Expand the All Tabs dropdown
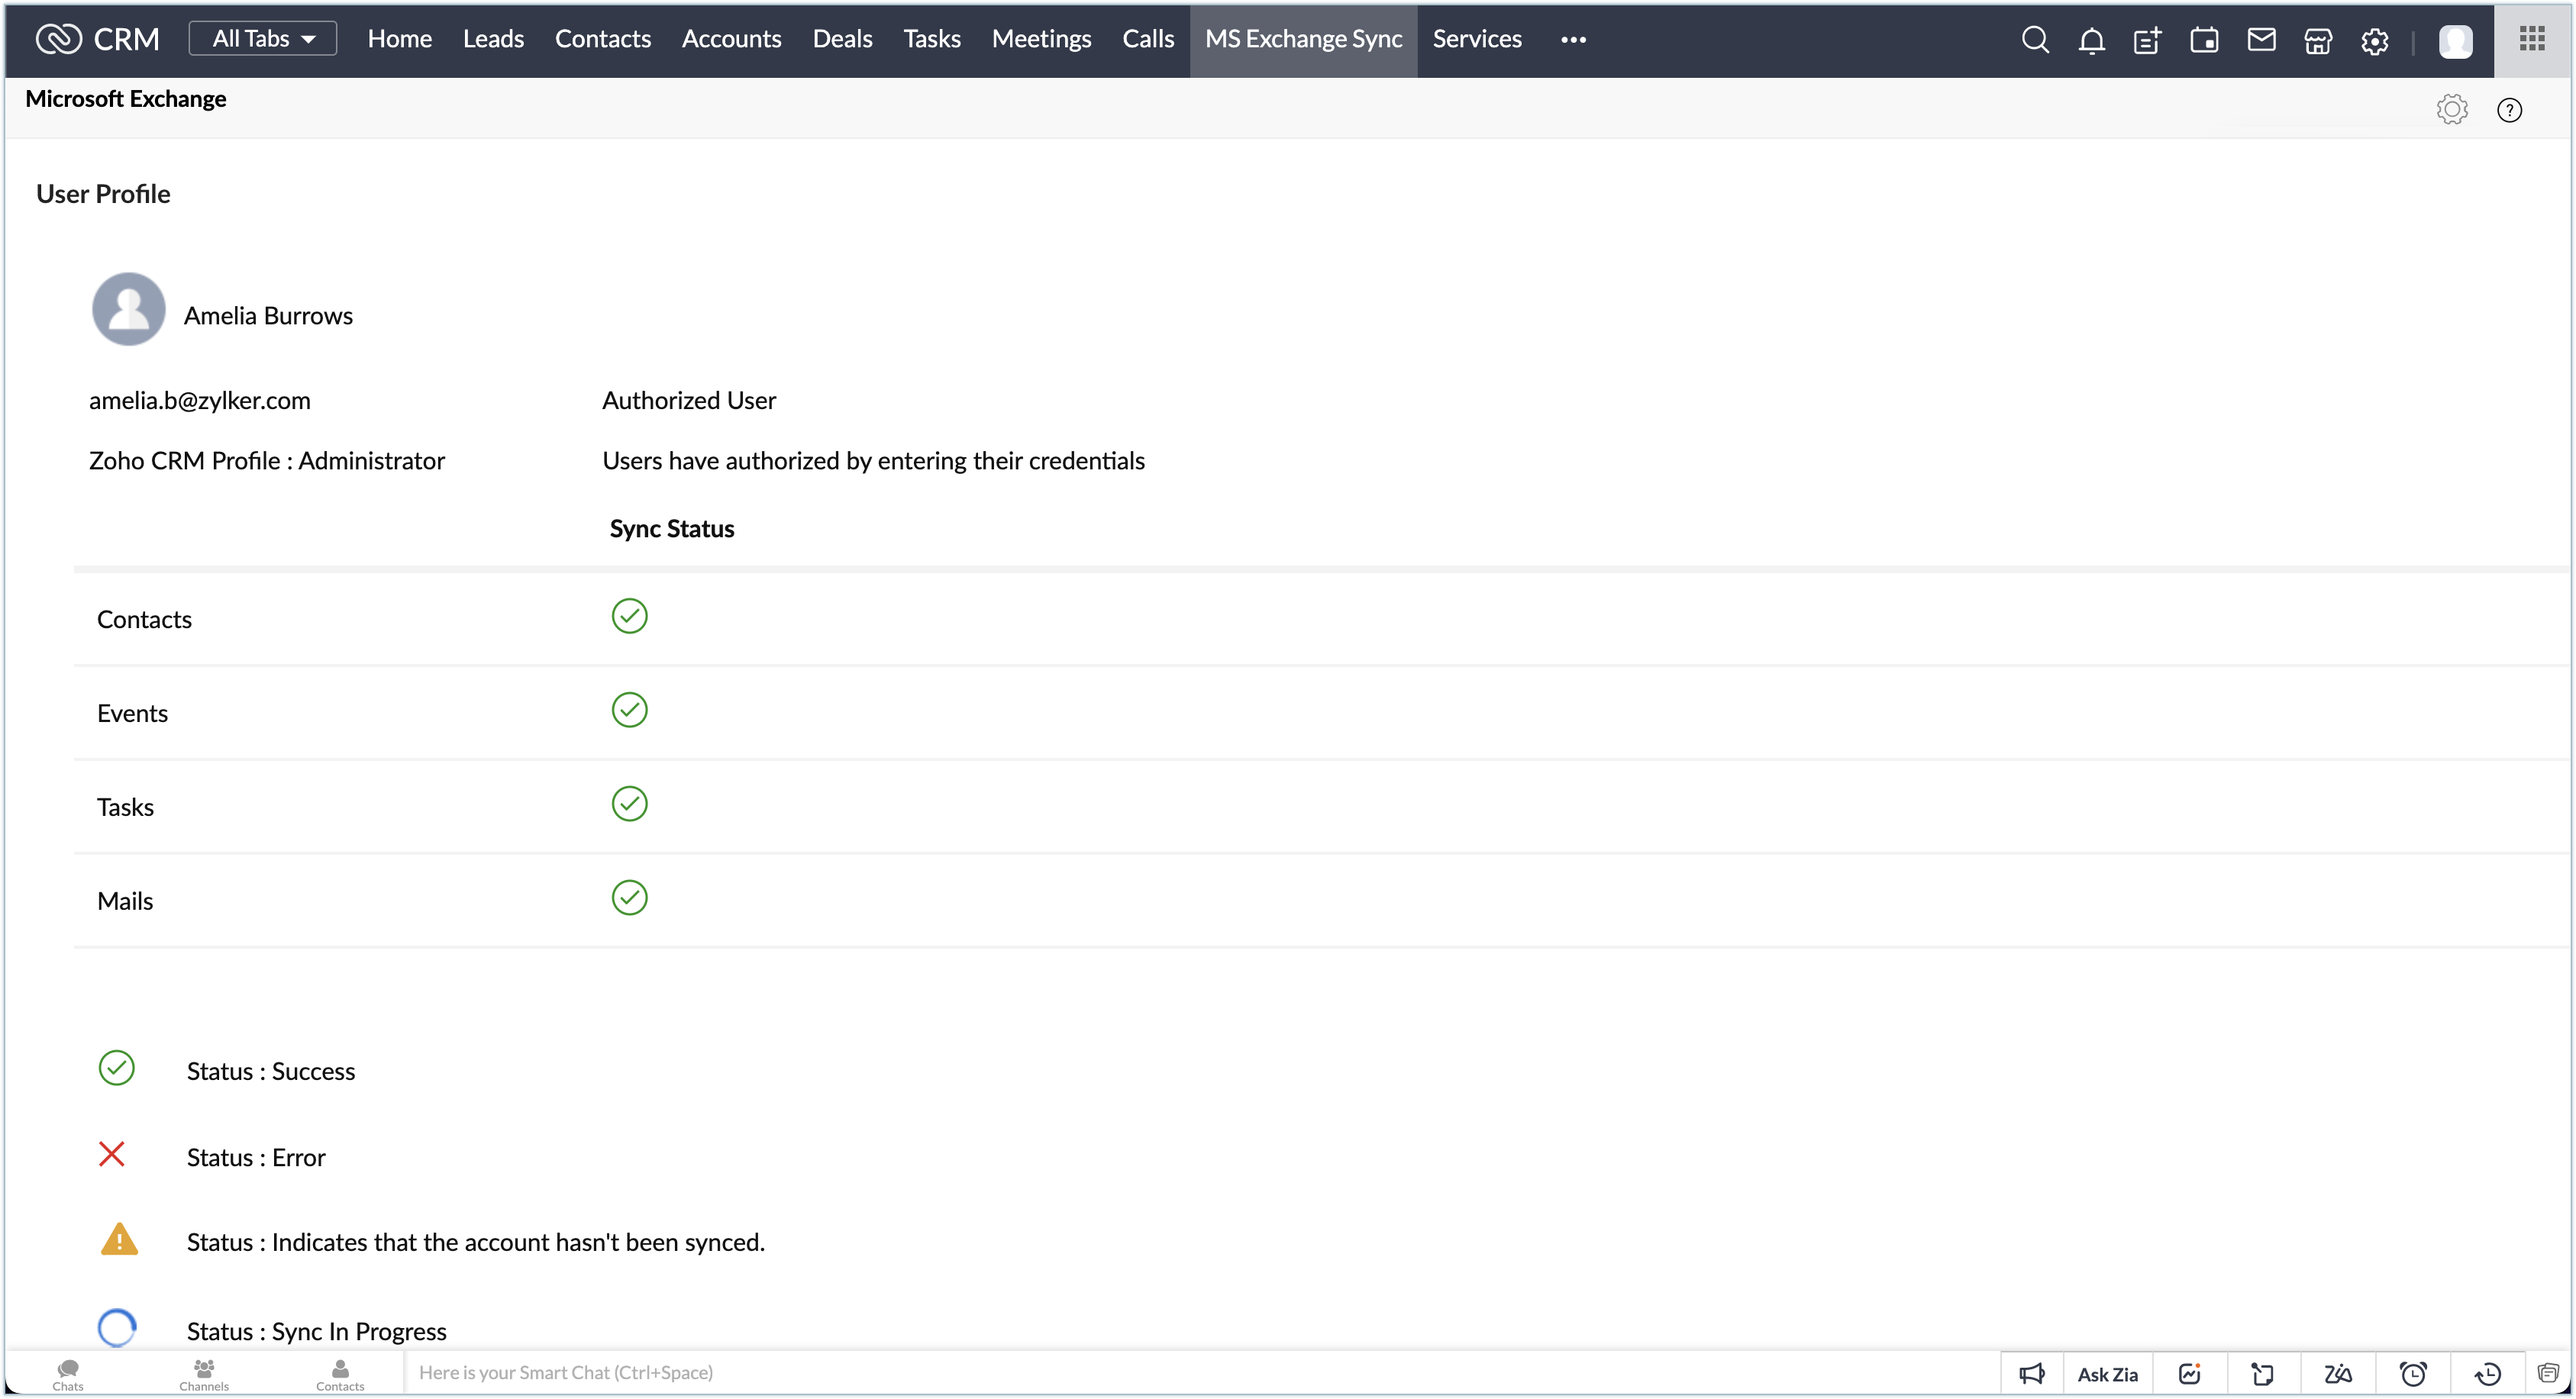 (x=263, y=39)
